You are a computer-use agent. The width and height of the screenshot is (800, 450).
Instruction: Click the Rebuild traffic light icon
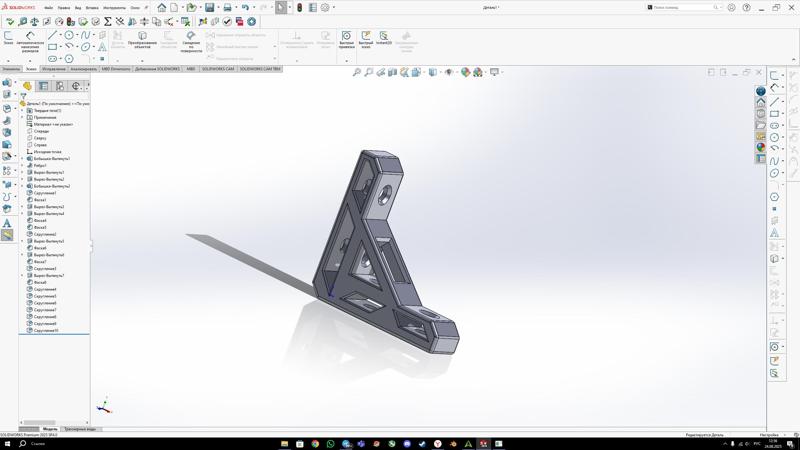pyautogui.click(x=299, y=8)
